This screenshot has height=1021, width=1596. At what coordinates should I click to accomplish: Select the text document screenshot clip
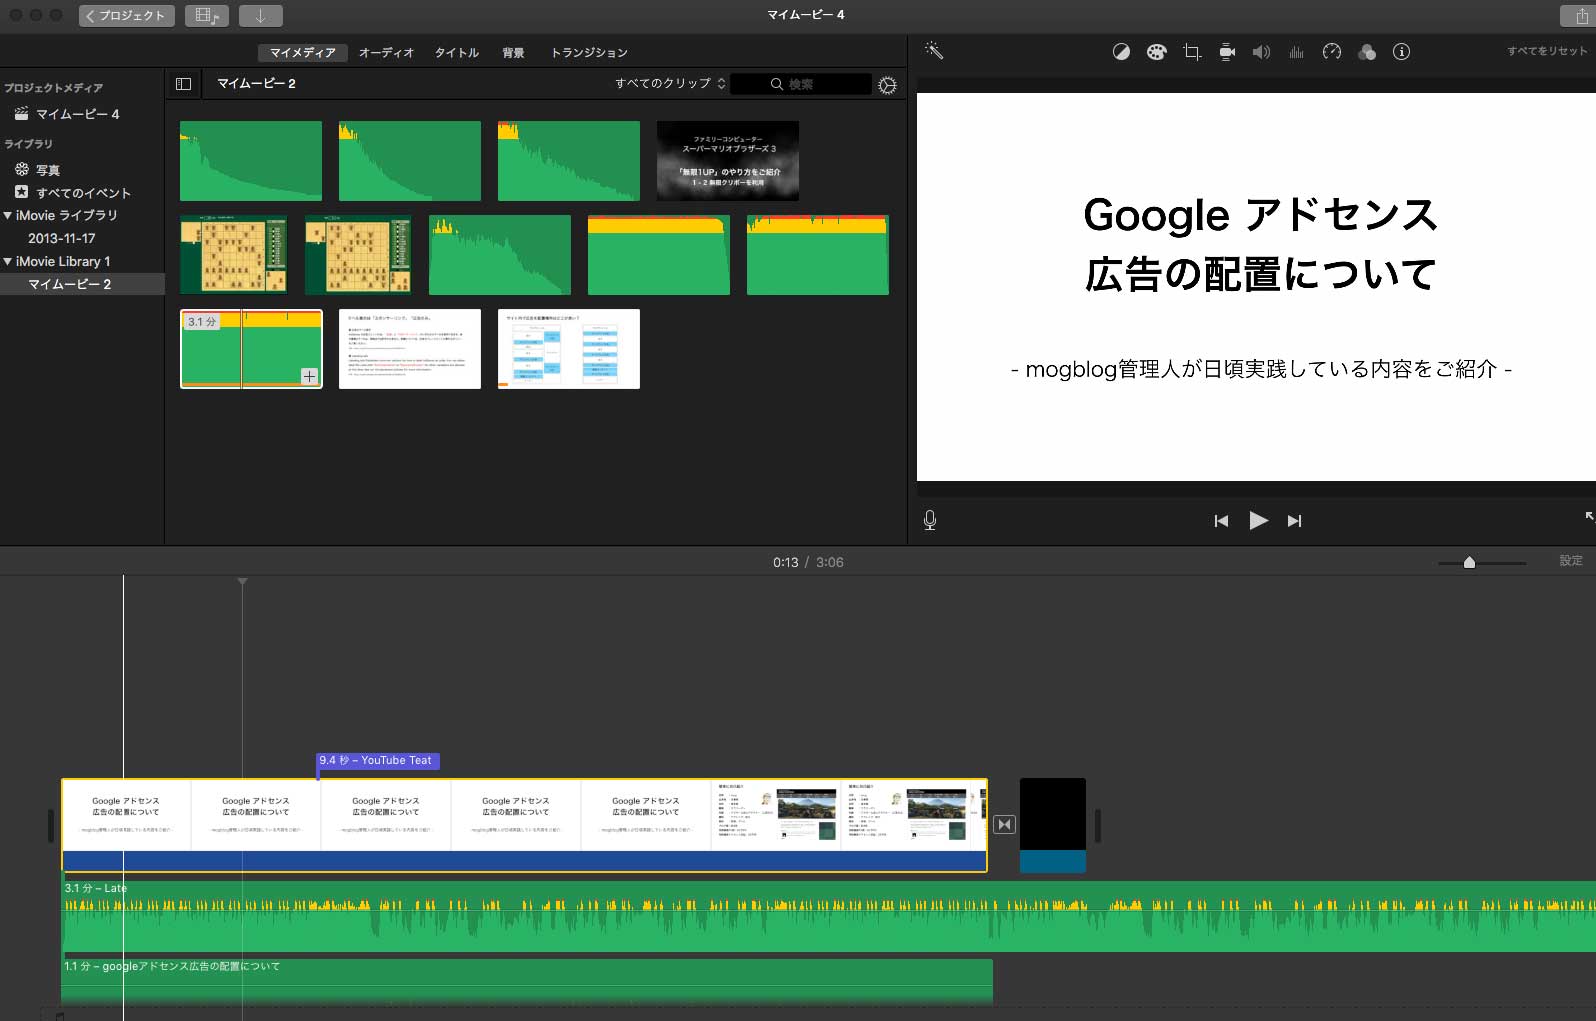pyautogui.click(x=410, y=349)
